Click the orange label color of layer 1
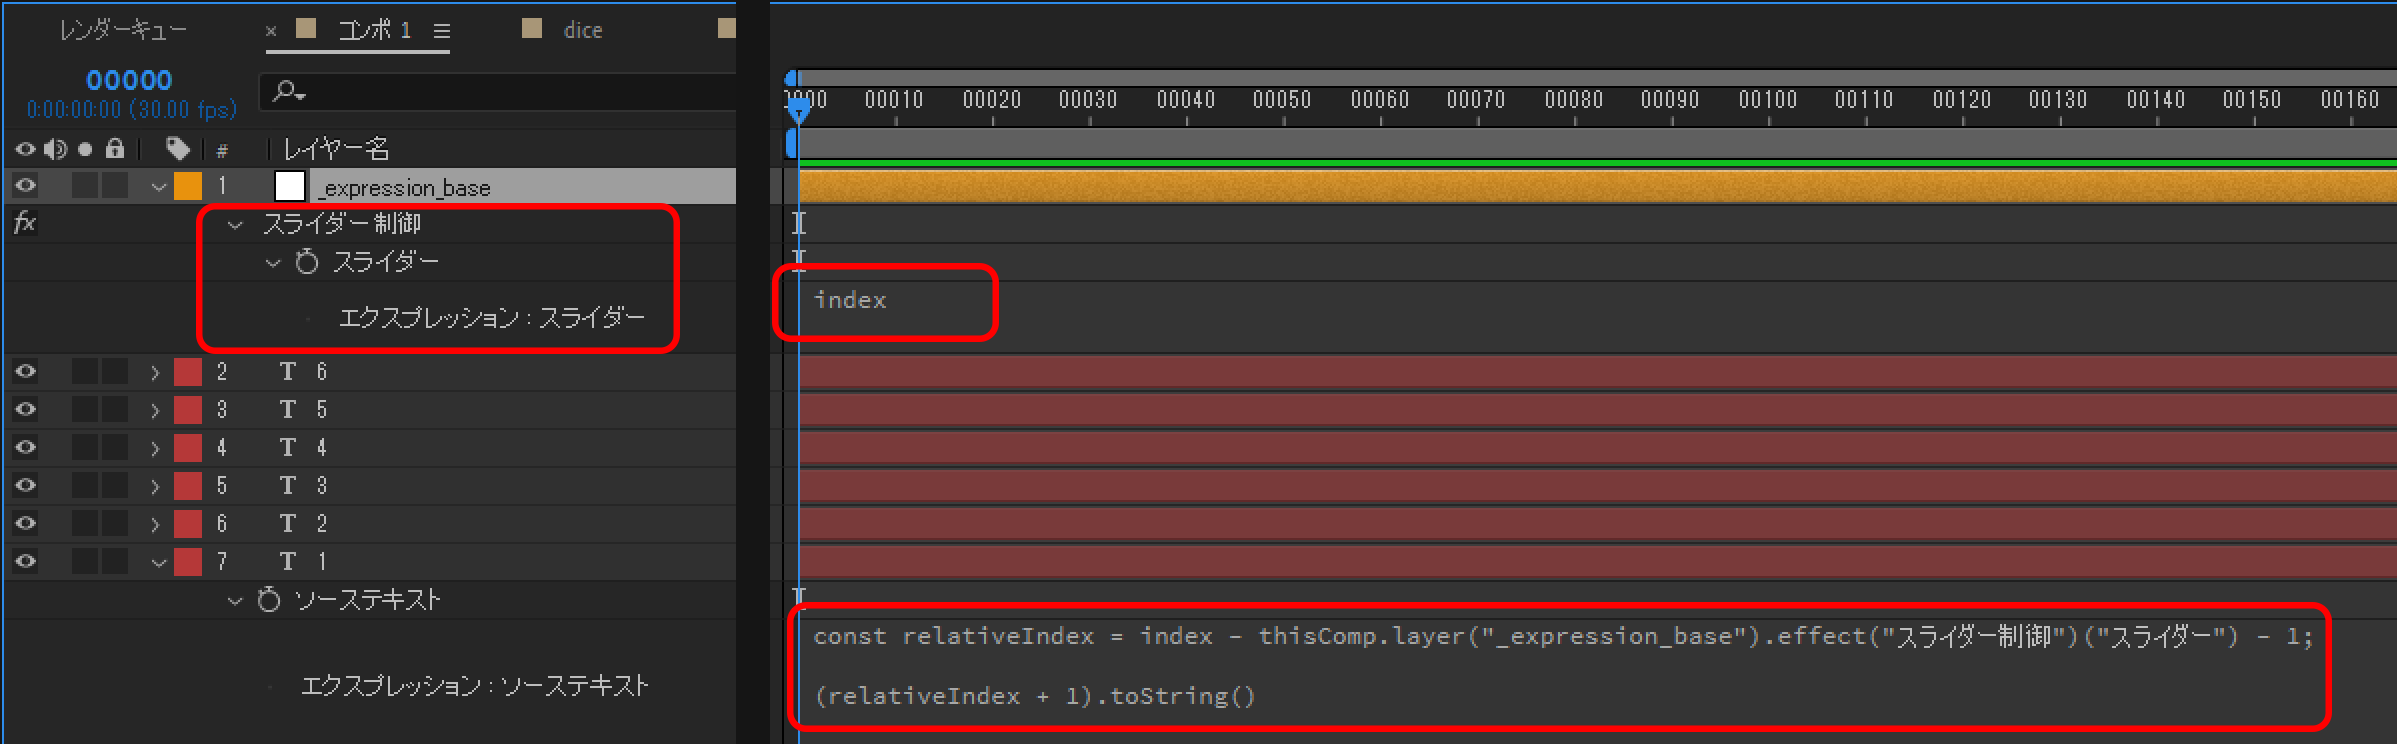The height and width of the screenshot is (744, 2397). coord(188,186)
